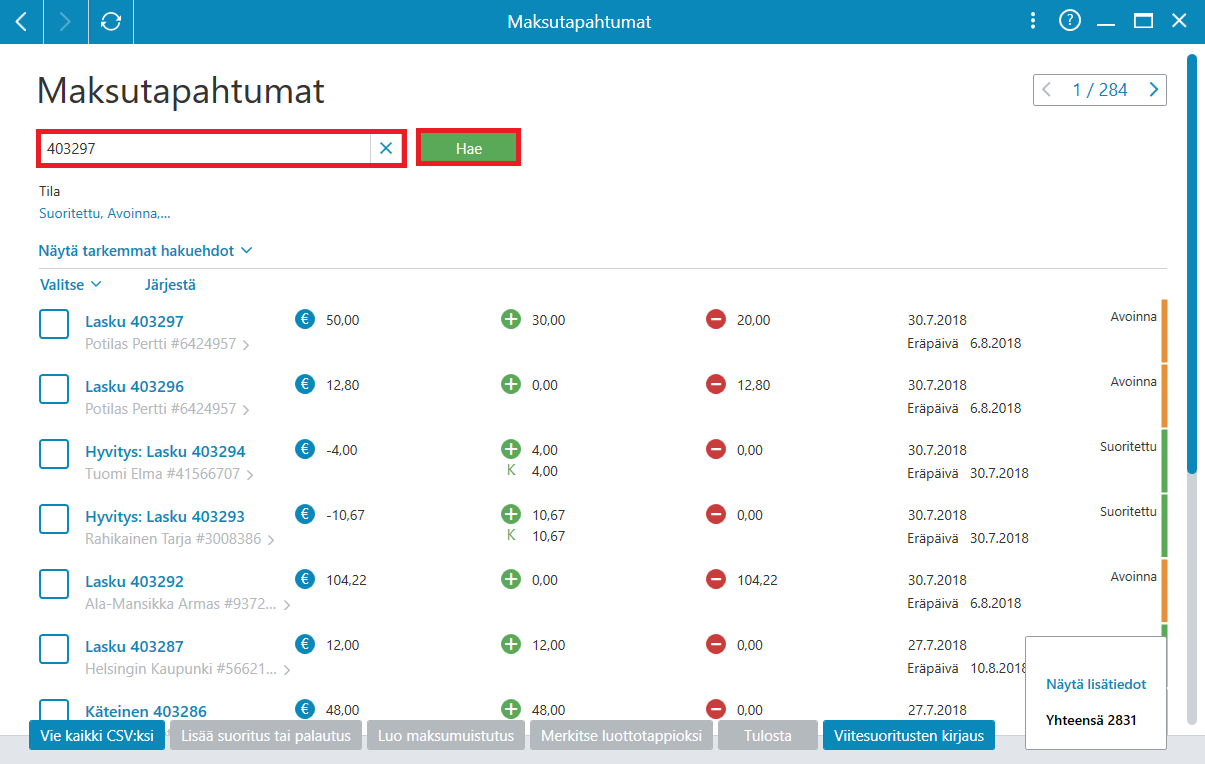Export all with Vie kaikki CSV:ksi
Image resolution: width=1205 pixels, height=764 pixels.
(96, 736)
